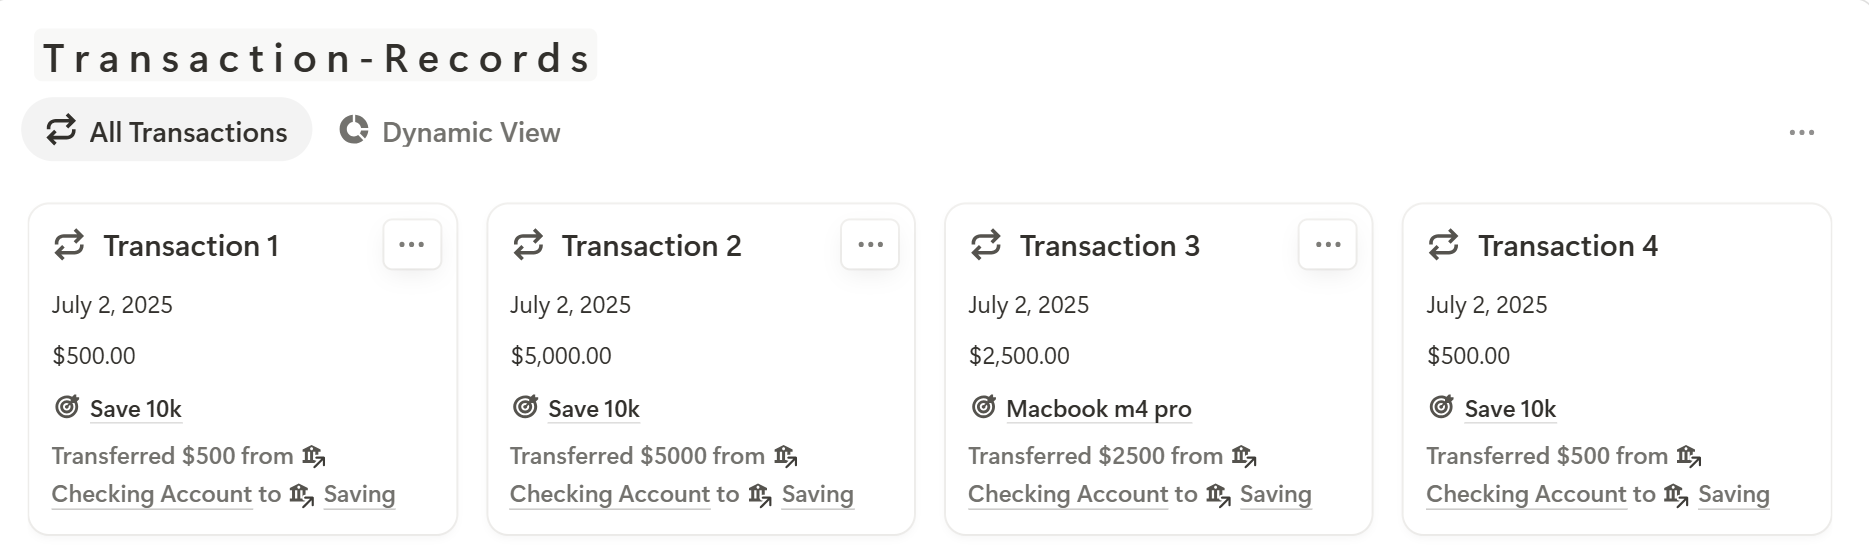1869x558 pixels.
Task: Switch to the All Transactions tab
Action: [x=167, y=130]
